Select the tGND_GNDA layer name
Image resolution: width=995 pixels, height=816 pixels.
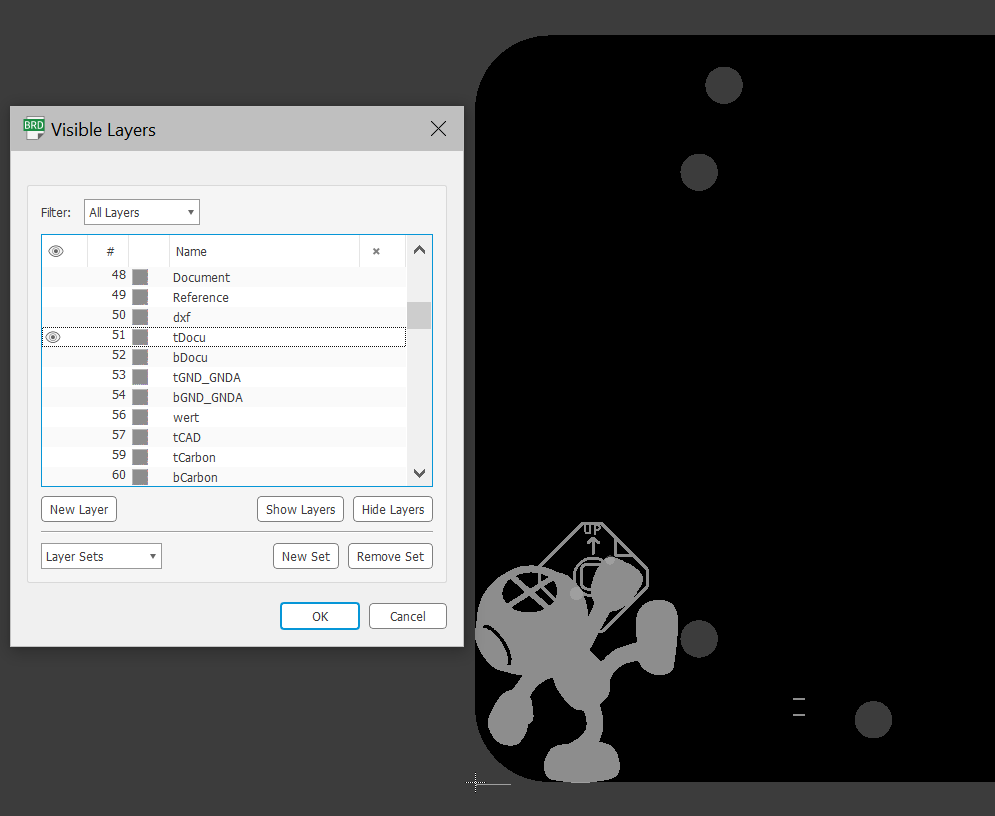(206, 378)
